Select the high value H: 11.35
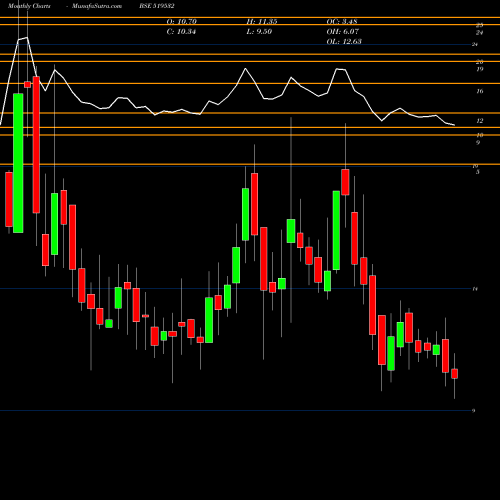 [x=262, y=22]
